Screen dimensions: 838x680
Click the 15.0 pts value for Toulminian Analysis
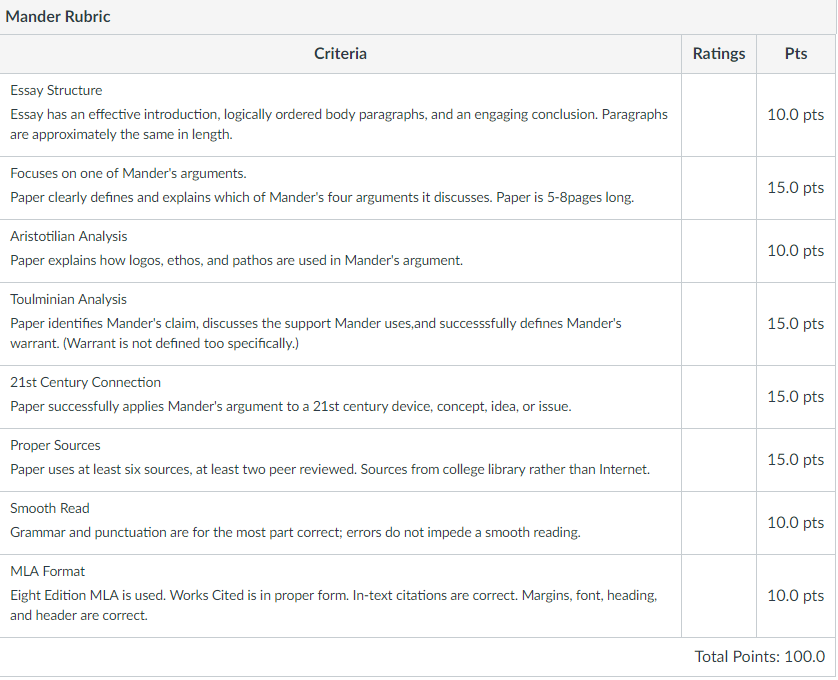coord(796,323)
